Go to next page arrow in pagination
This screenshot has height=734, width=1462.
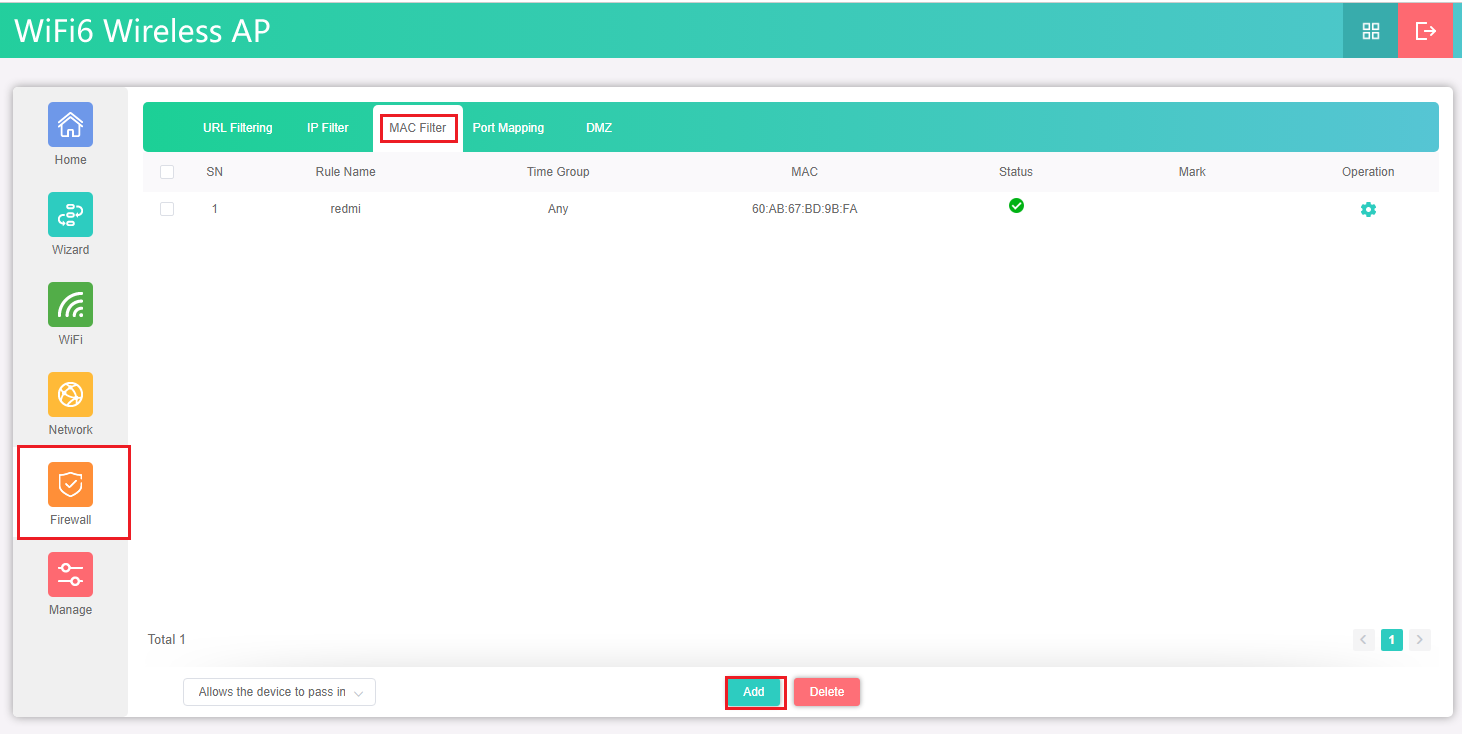(1419, 640)
